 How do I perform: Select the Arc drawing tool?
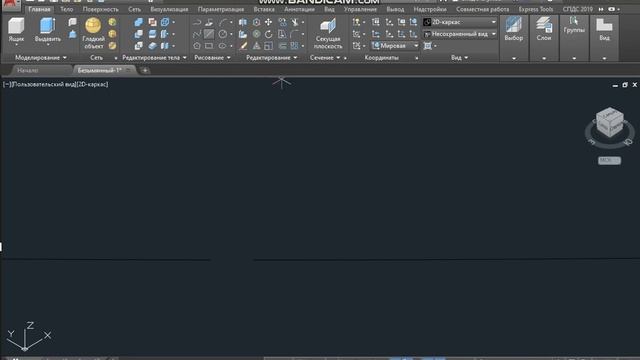(223, 22)
